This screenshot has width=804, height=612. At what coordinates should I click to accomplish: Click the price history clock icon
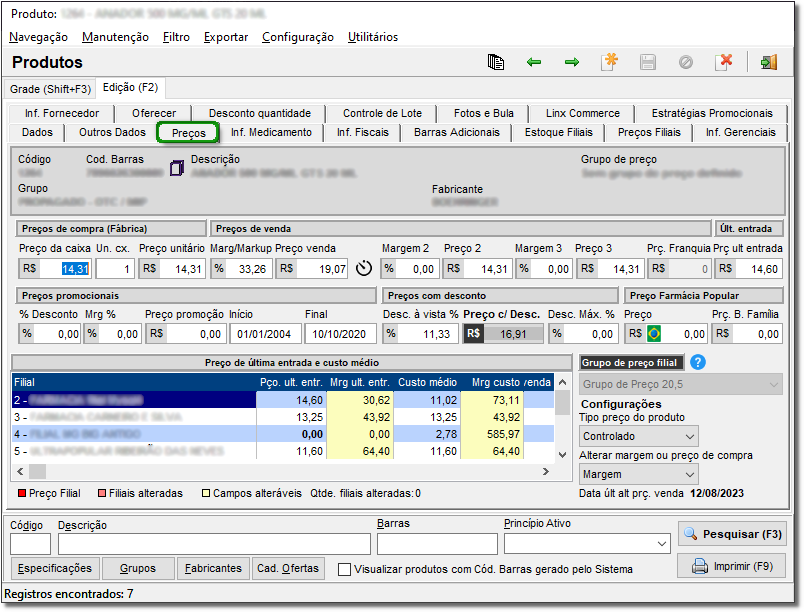click(x=364, y=269)
